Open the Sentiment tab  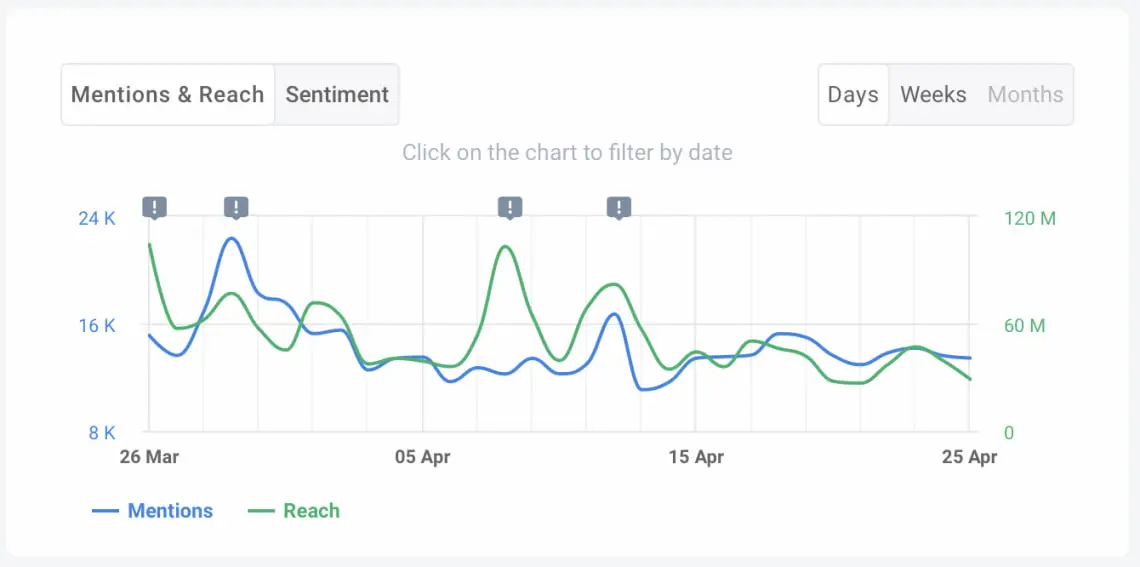click(x=337, y=95)
